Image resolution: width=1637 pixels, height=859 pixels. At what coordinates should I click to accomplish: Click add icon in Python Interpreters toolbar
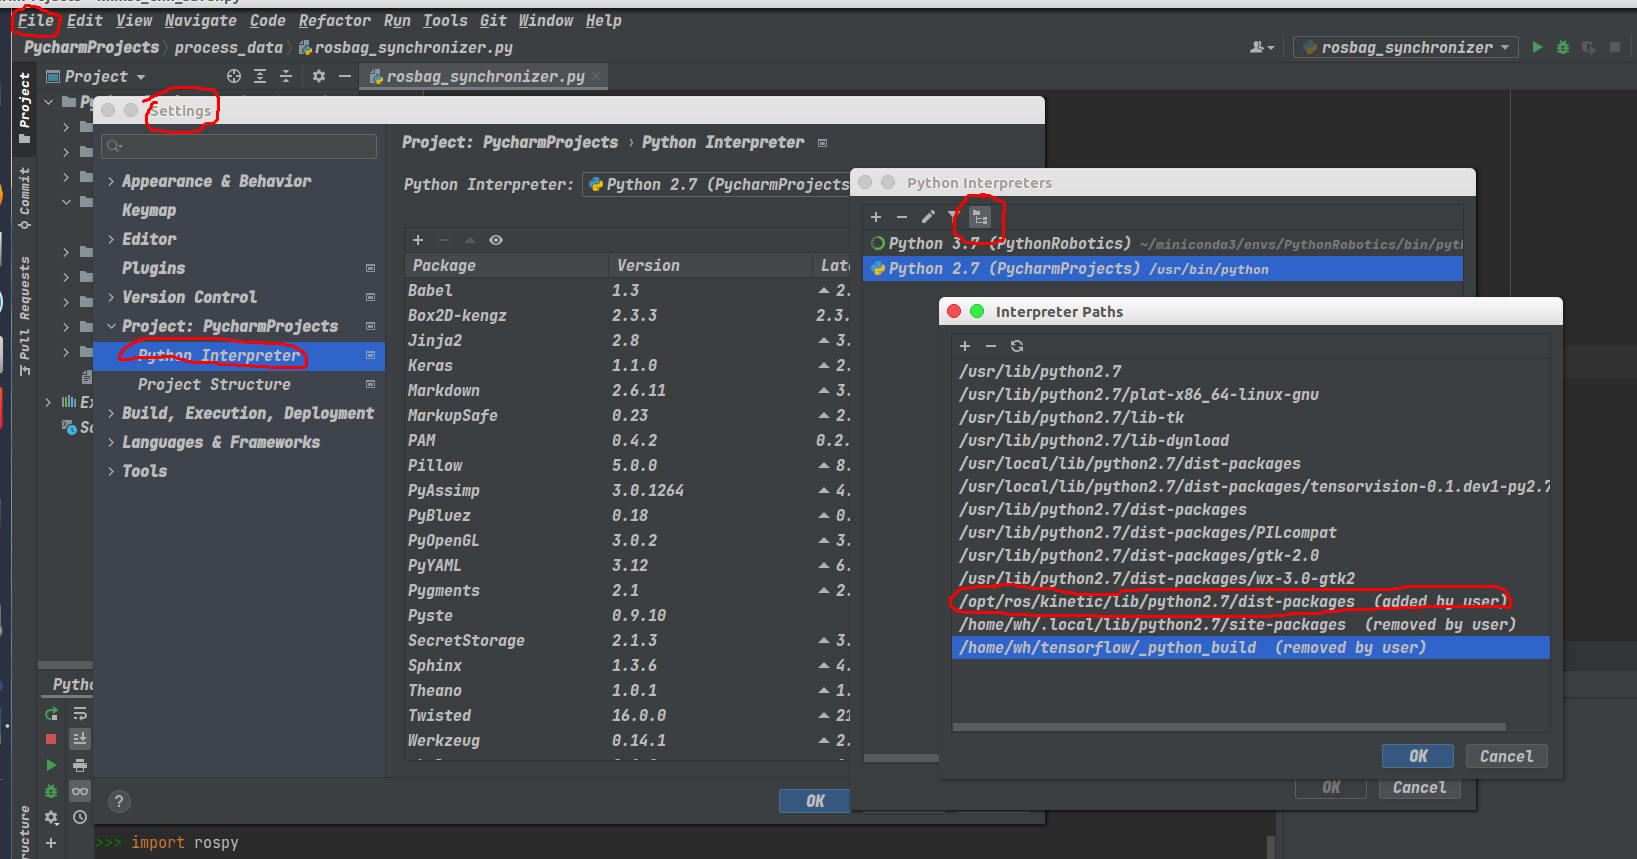pos(876,217)
